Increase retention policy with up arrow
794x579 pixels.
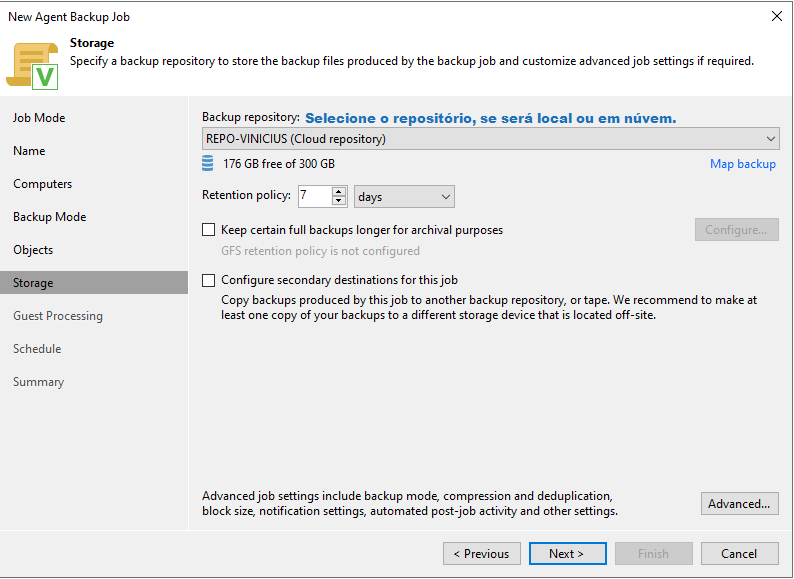click(339, 191)
